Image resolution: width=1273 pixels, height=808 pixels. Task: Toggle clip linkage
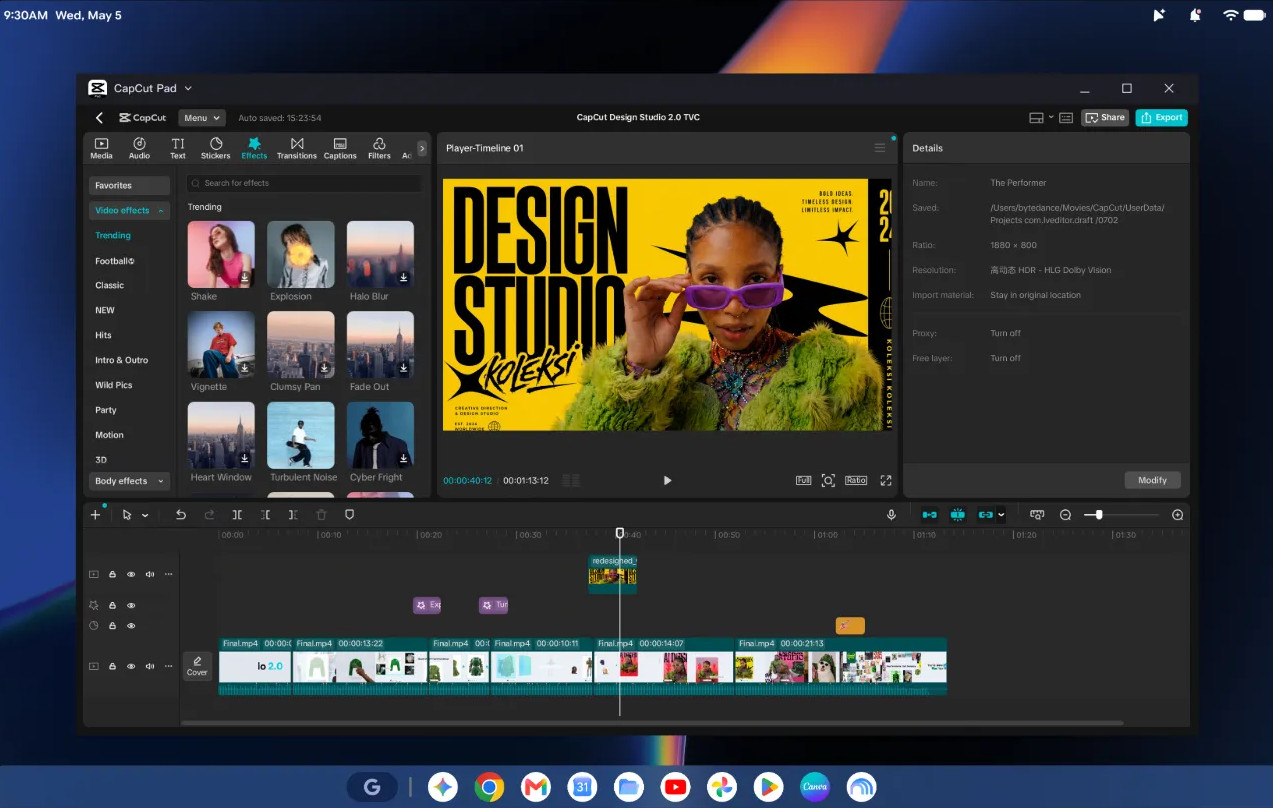[x=986, y=515]
